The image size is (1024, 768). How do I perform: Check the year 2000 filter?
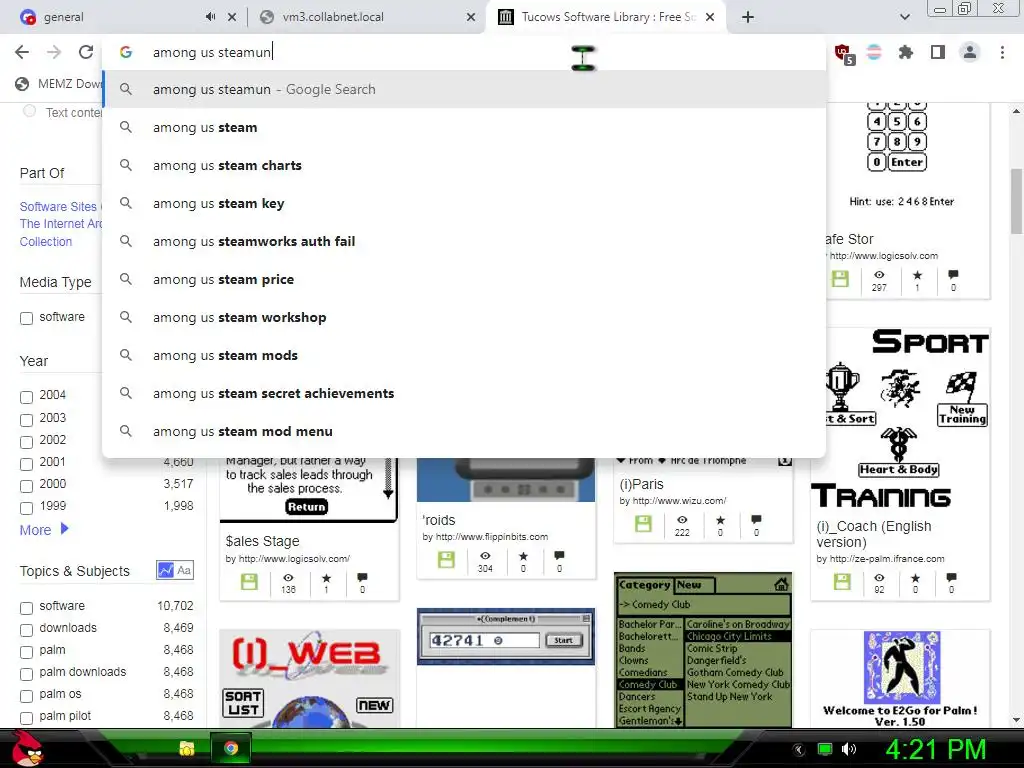pos(26,486)
